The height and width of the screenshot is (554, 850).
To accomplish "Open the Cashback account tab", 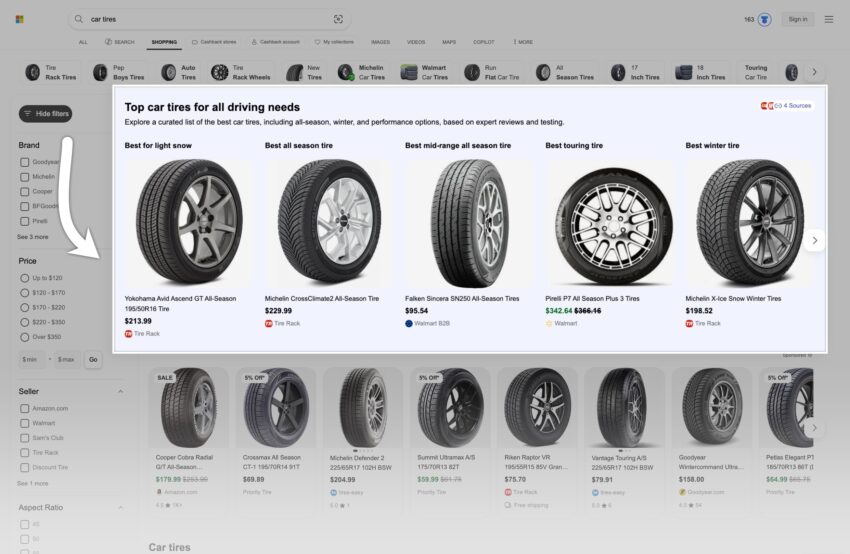I will (275, 42).
